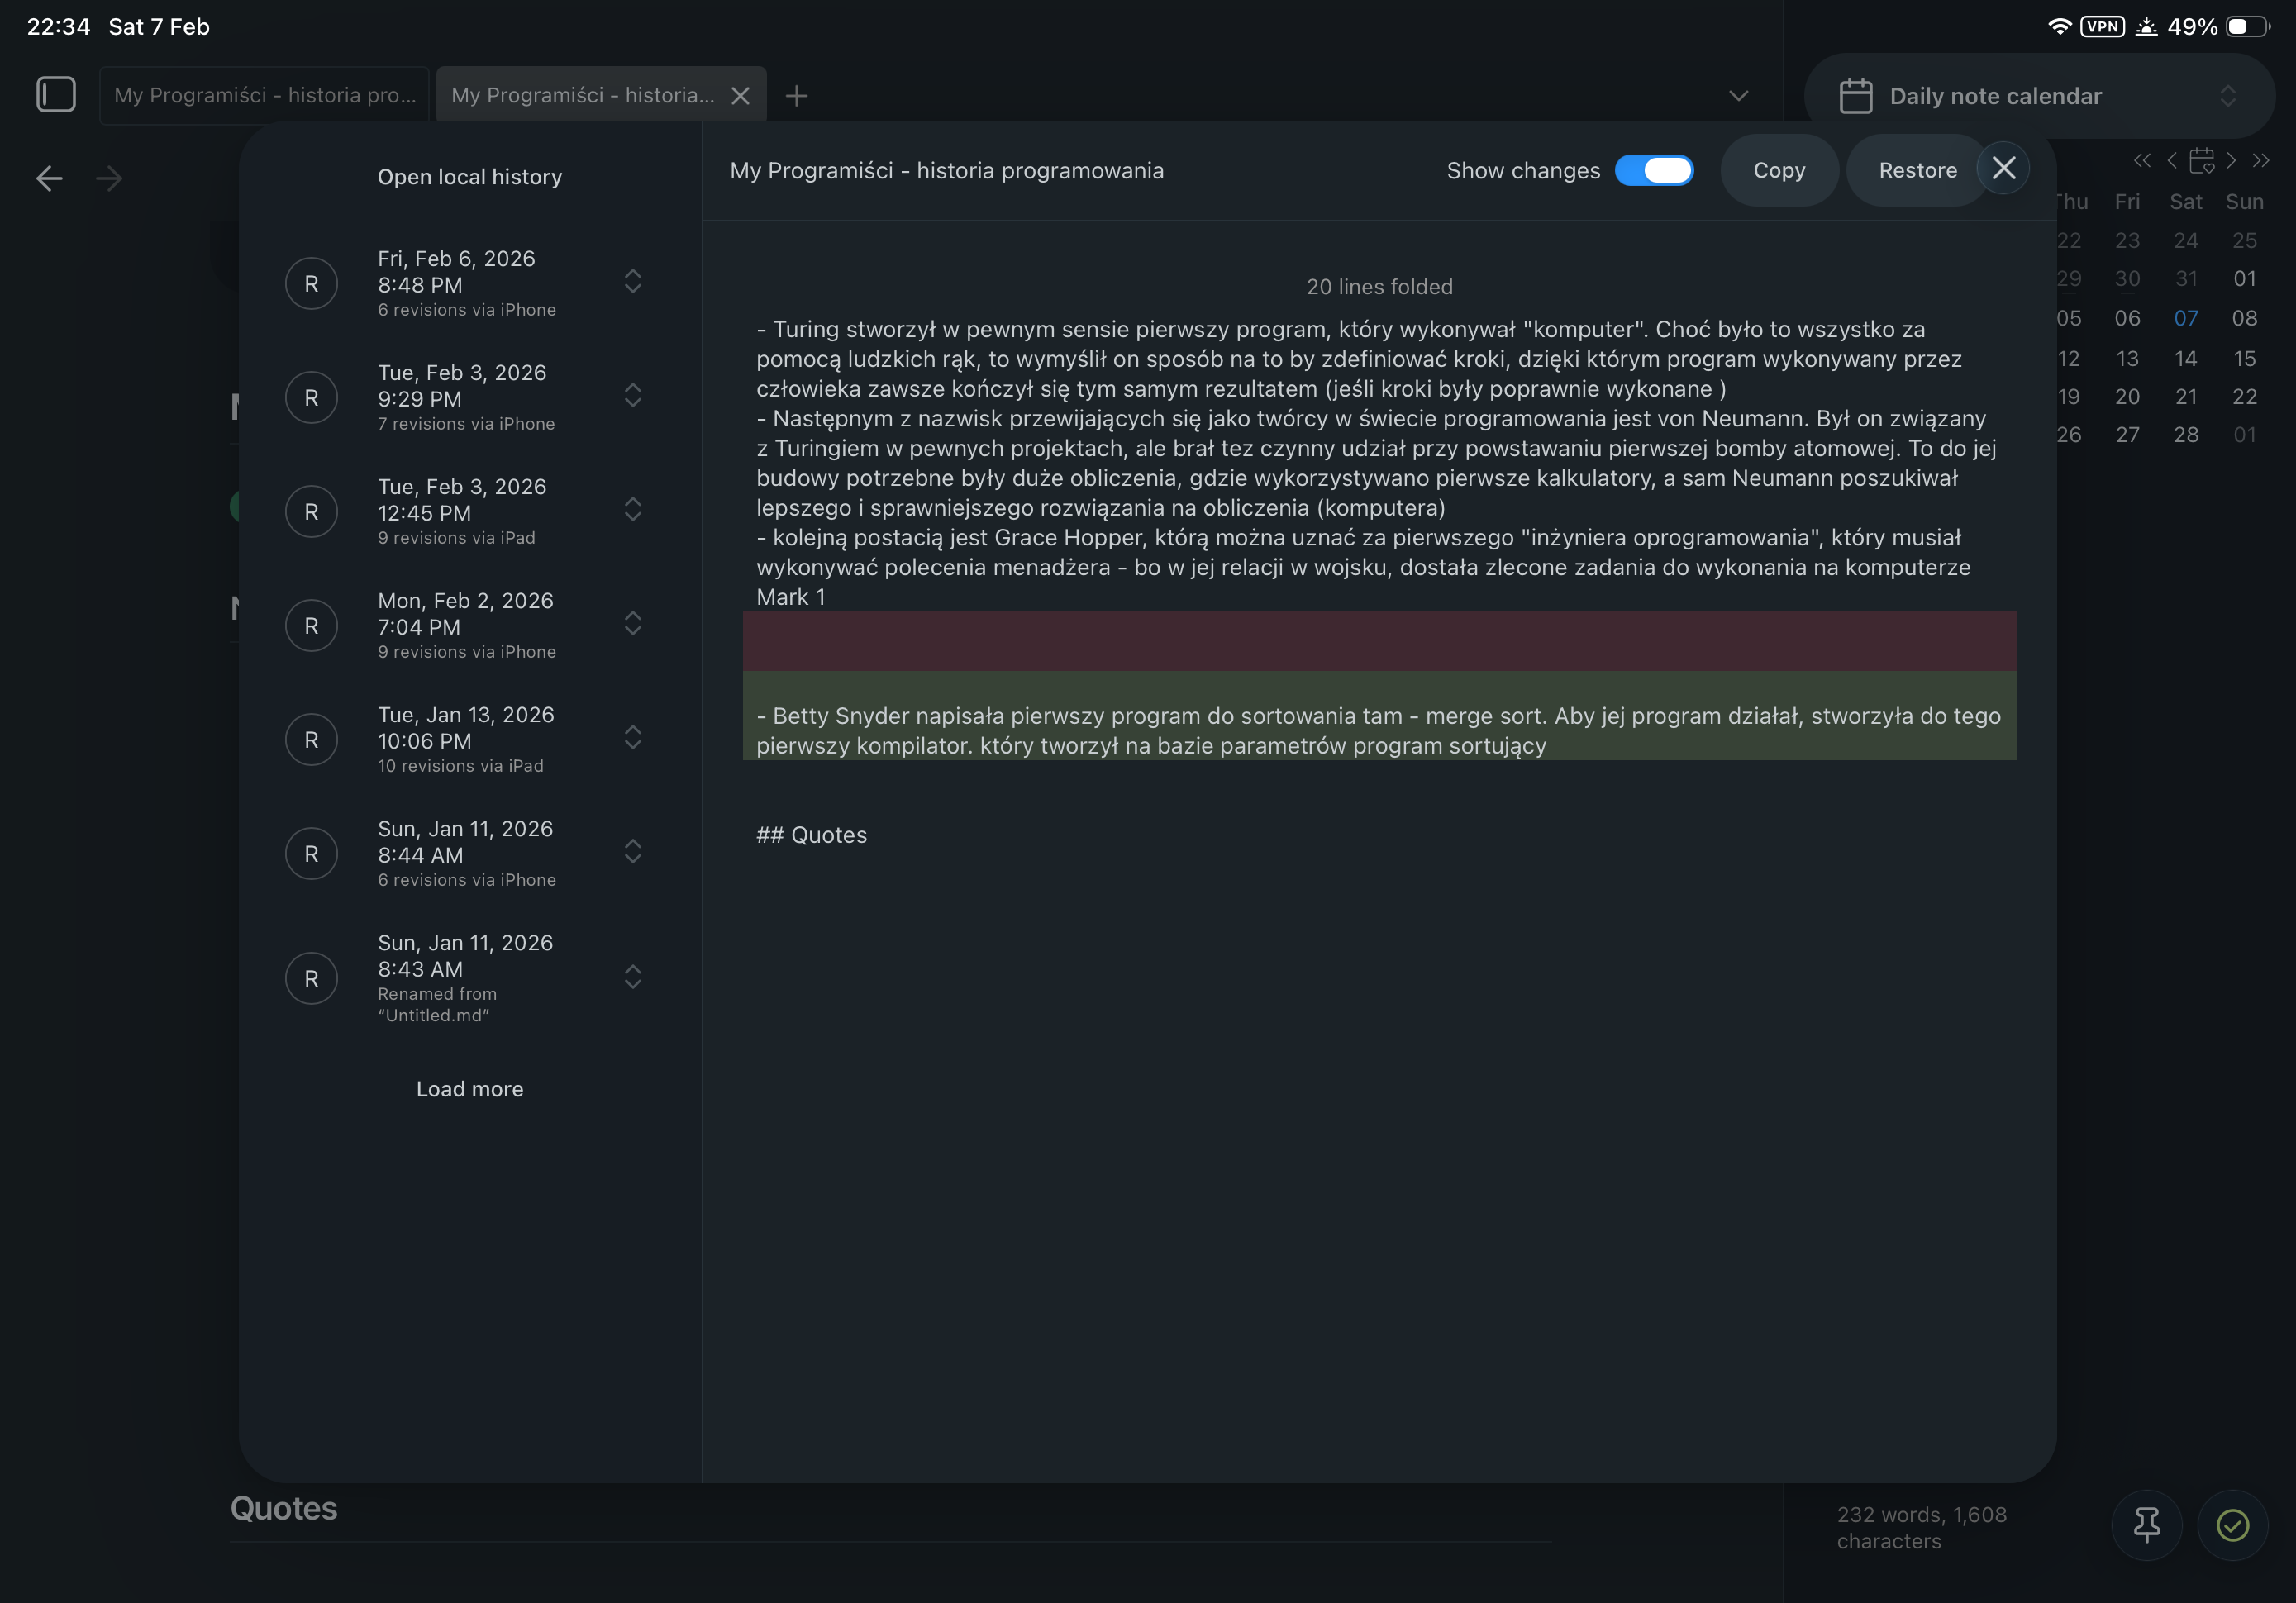Select Mon, Feb 2 7:04 PM revision
Screen dimensions: 2296x1603
click(x=466, y=625)
